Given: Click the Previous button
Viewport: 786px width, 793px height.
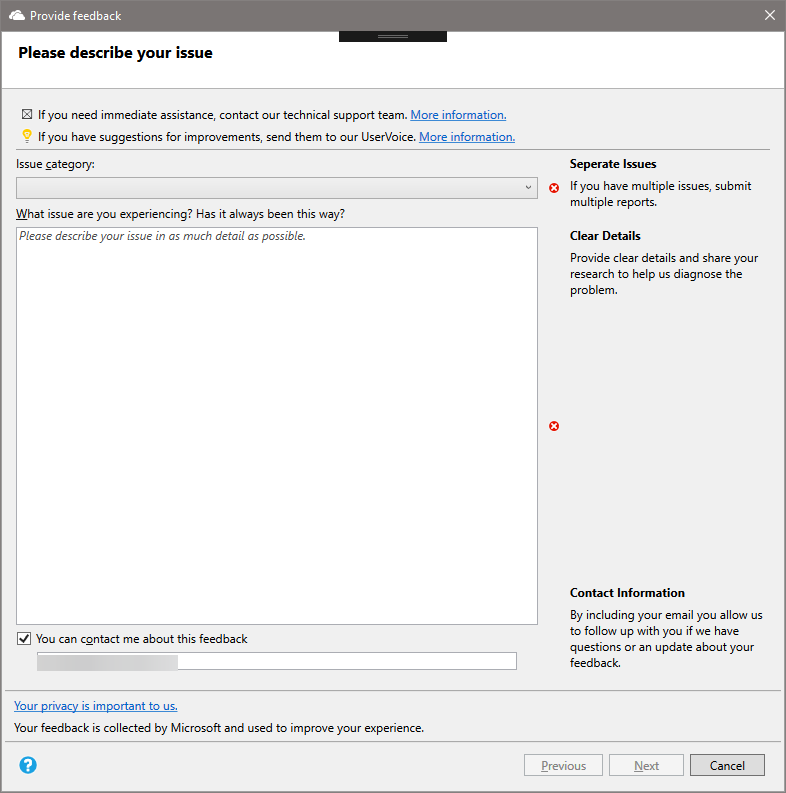Looking at the screenshot, I should coord(563,766).
